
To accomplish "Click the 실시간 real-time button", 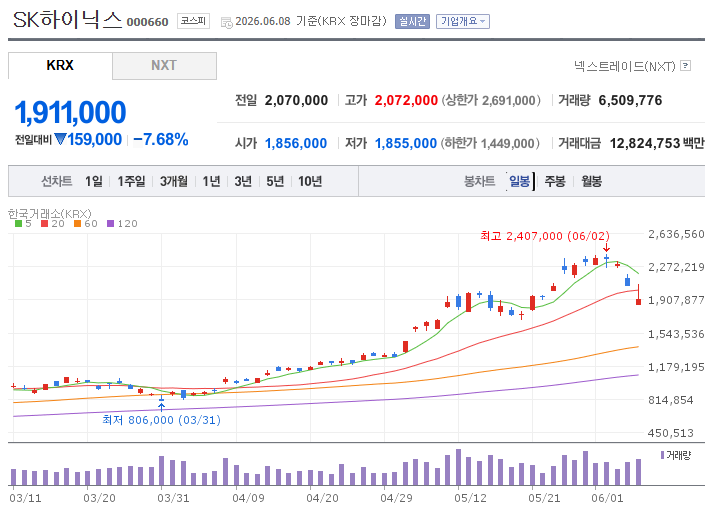I will click(x=412, y=22).
